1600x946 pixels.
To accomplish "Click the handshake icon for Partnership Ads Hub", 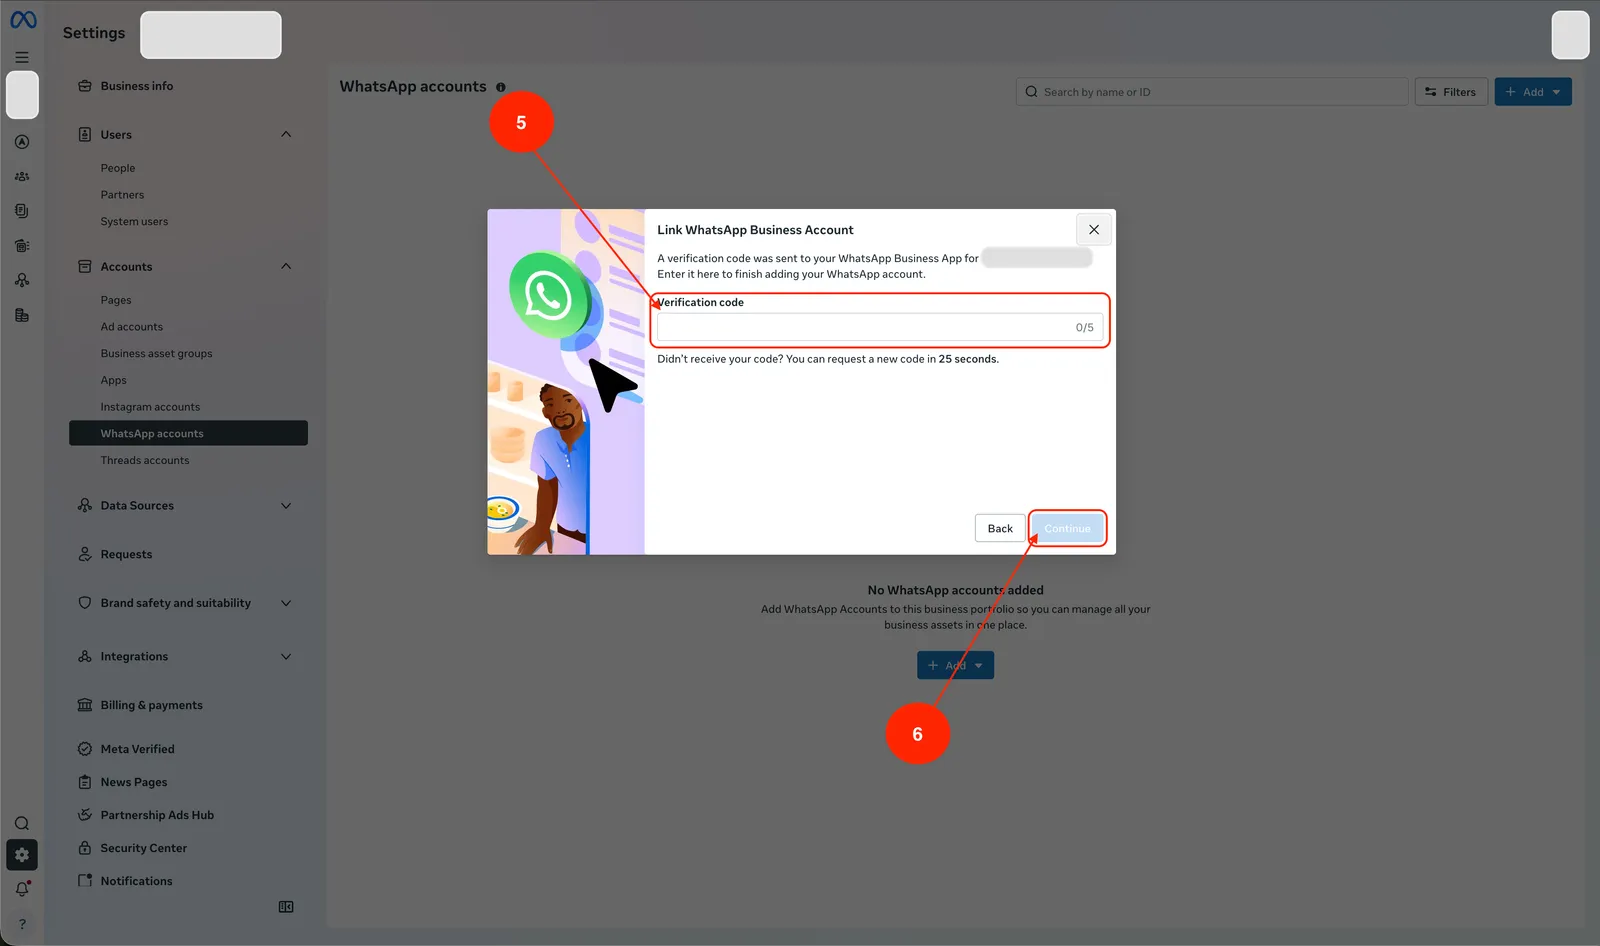I will (85, 815).
